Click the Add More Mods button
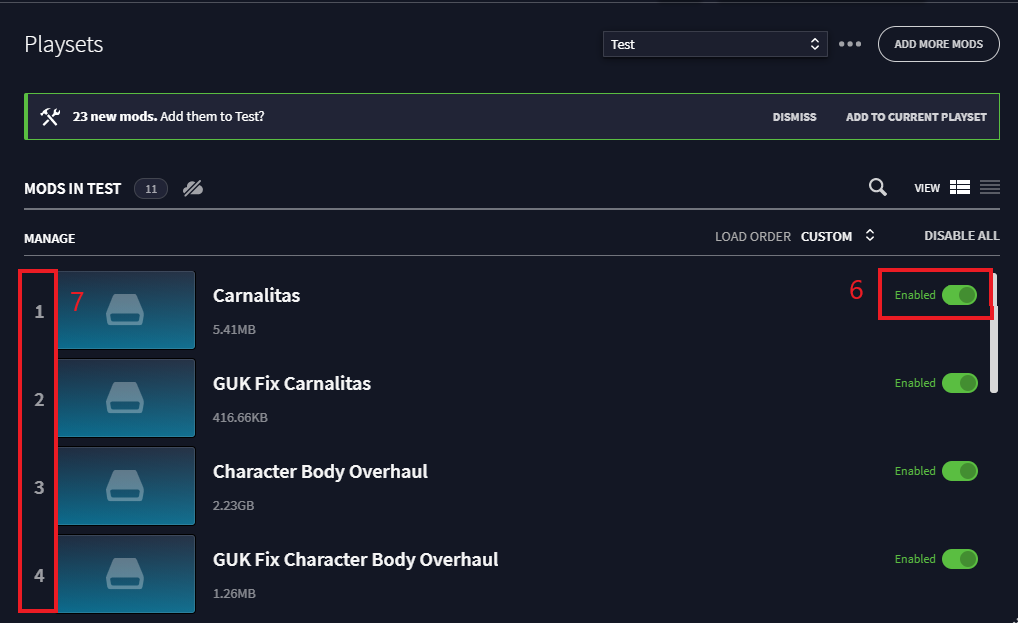Viewport: 1018px width, 623px height. click(x=938, y=44)
